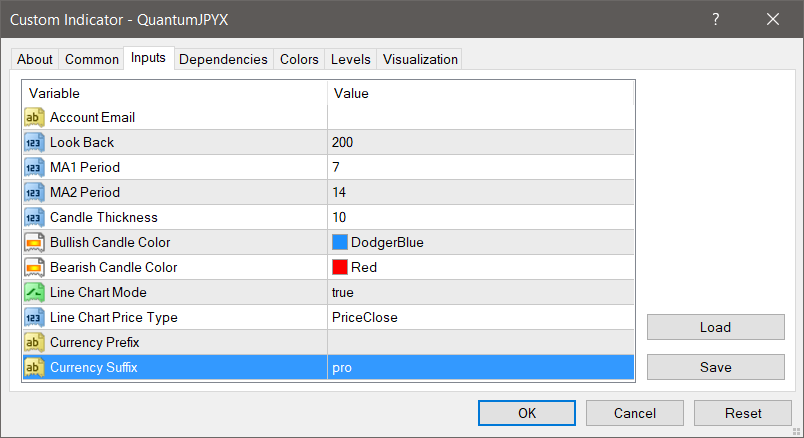This screenshot has width=804, height=438.
Task: Click the Look Back integer icon
Action: click(x=34, y=142)
